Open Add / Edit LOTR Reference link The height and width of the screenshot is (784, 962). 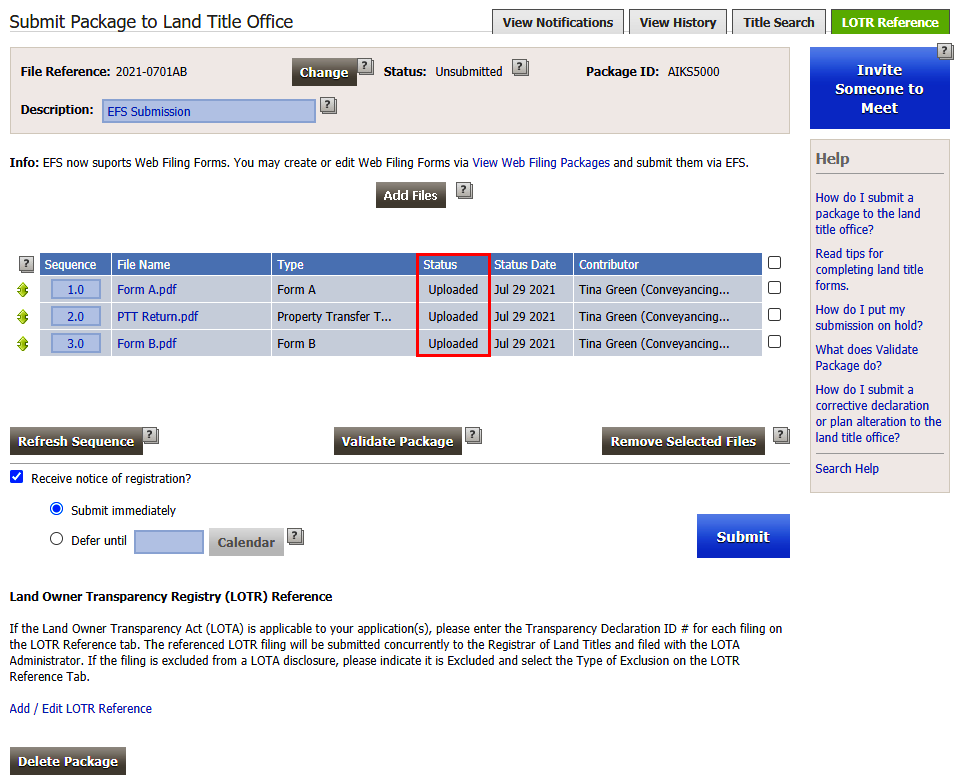coord(80,709)
